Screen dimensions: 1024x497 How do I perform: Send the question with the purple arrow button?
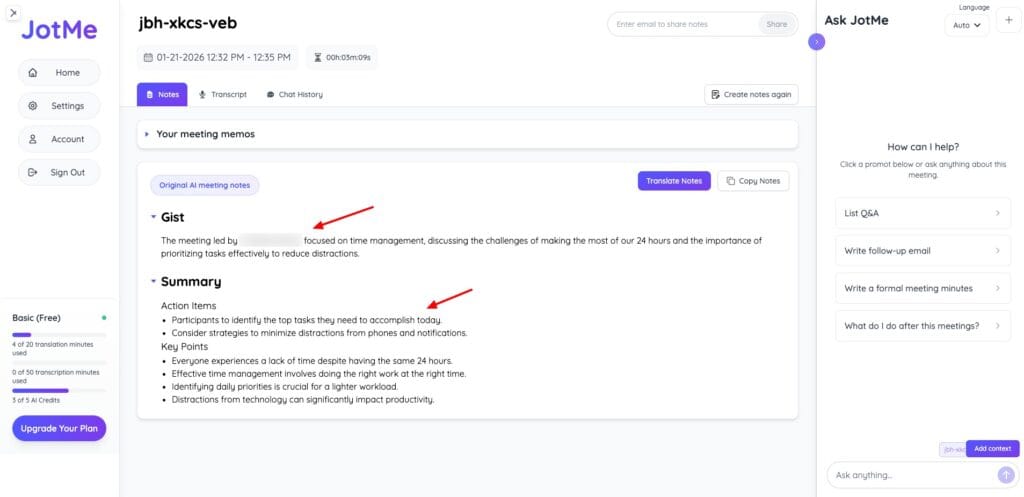tap(1006, 475)
